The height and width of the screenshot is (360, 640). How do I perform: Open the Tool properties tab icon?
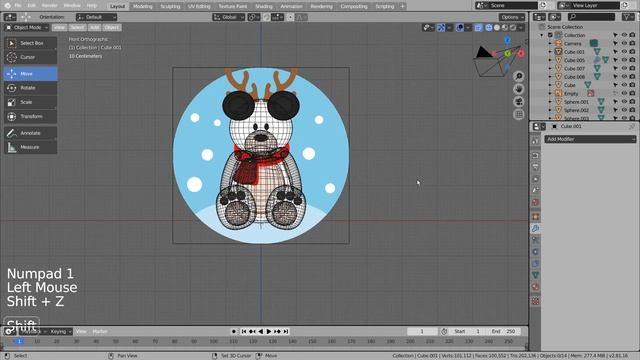click(536, 141)
